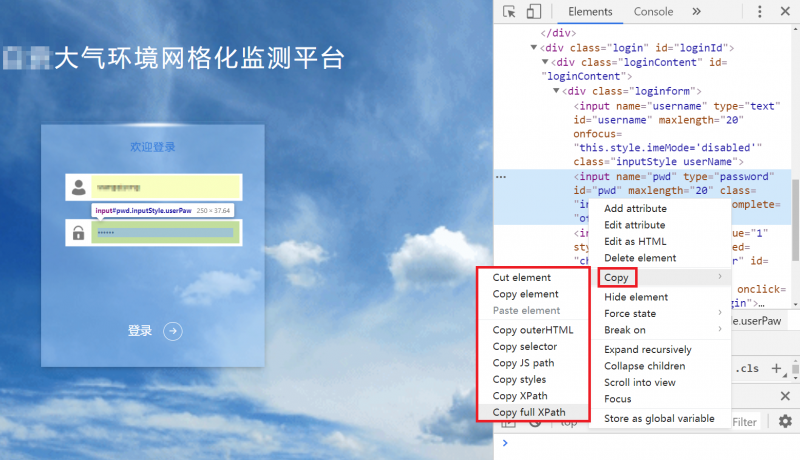
Task: Close the console drawer with X
Action: click(785, 397)
